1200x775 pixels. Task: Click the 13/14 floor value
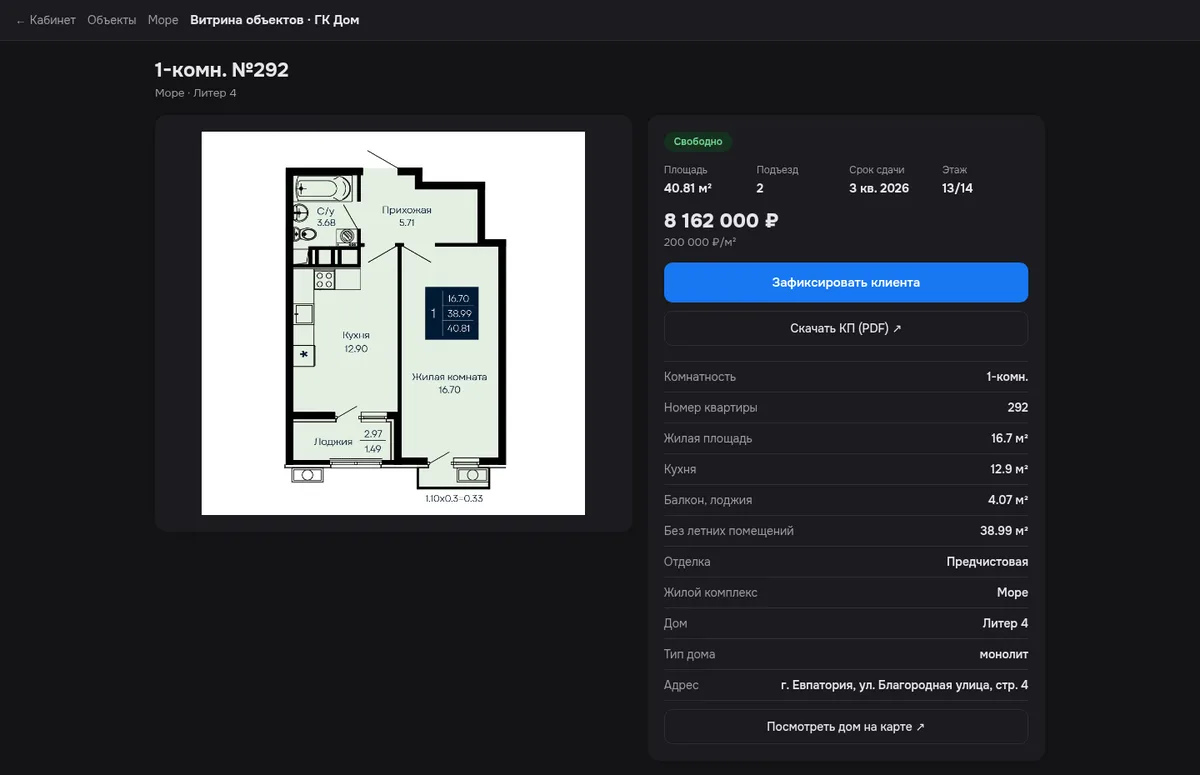click(x=957, y=188)
